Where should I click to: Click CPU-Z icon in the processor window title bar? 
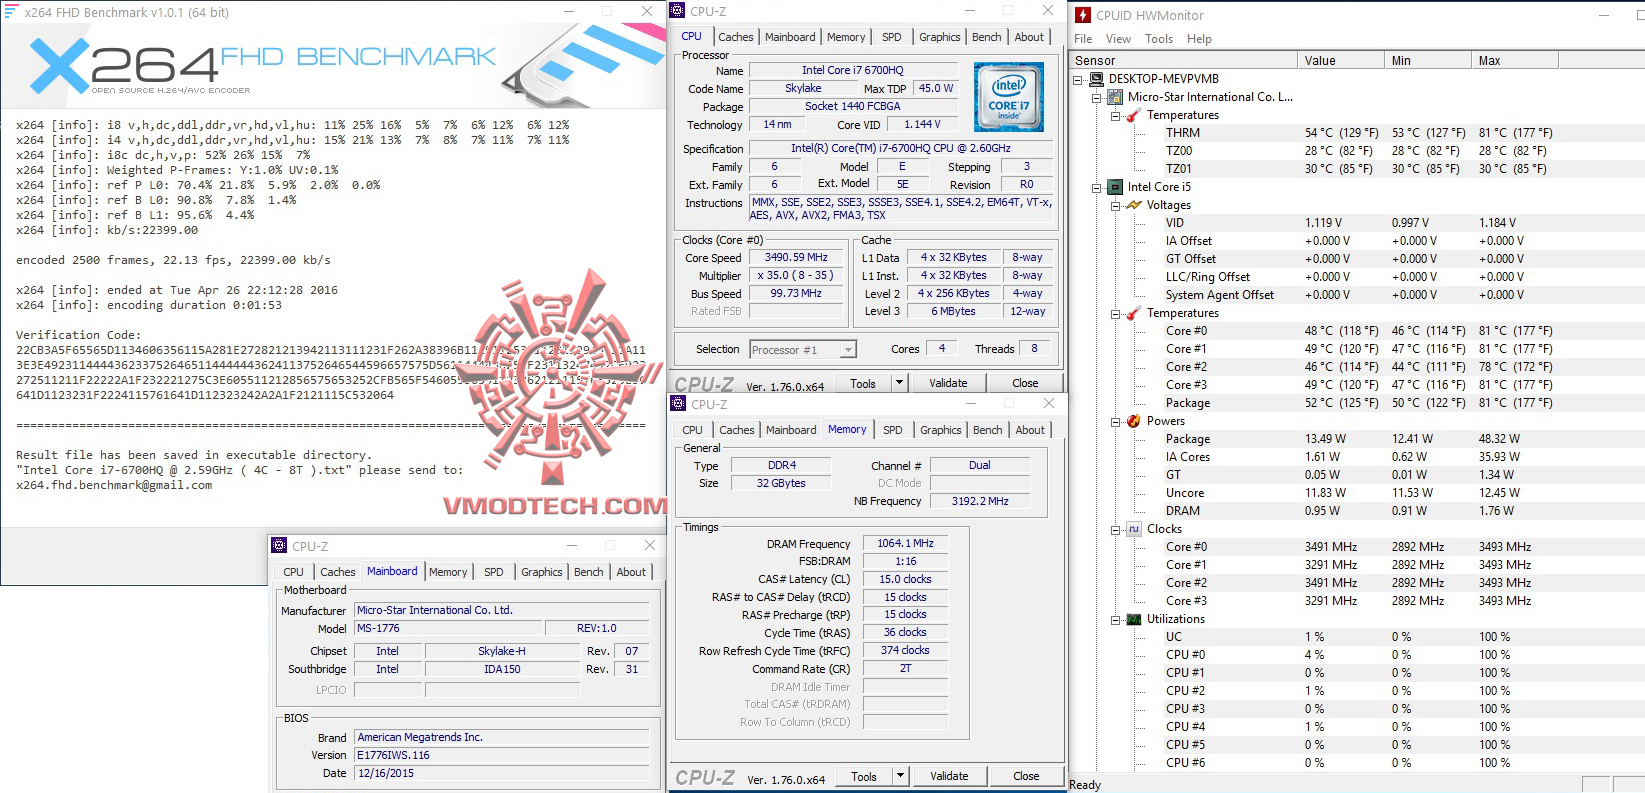tap(678, 11)
